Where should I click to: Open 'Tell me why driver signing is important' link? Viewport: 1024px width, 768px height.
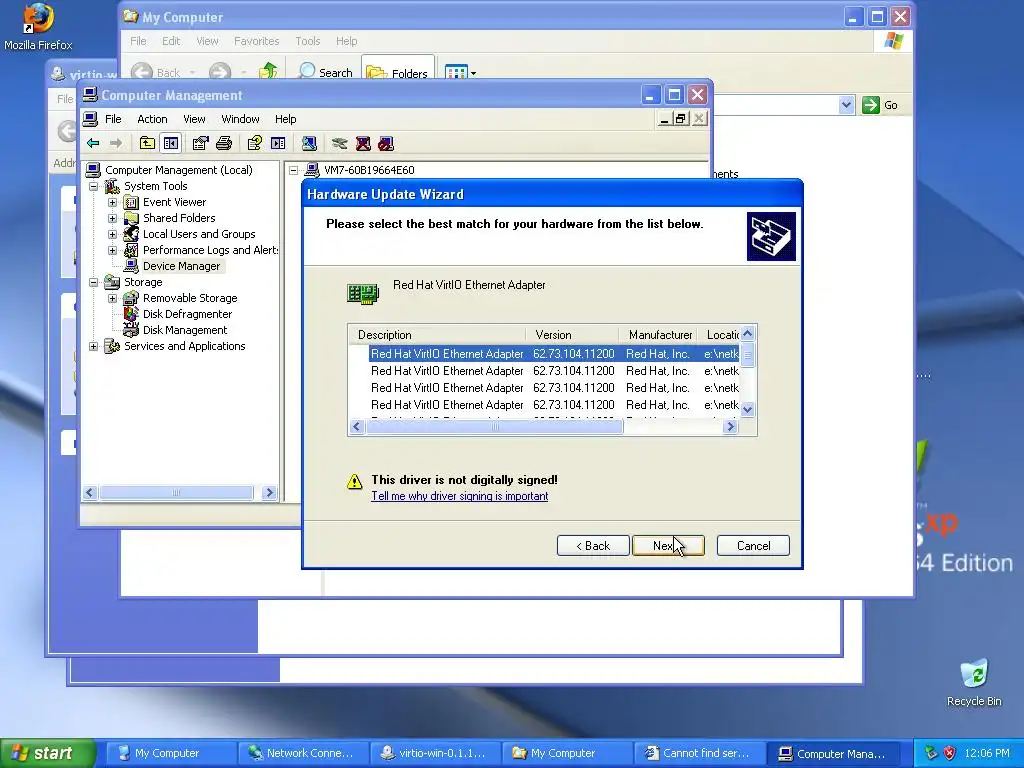460,496
